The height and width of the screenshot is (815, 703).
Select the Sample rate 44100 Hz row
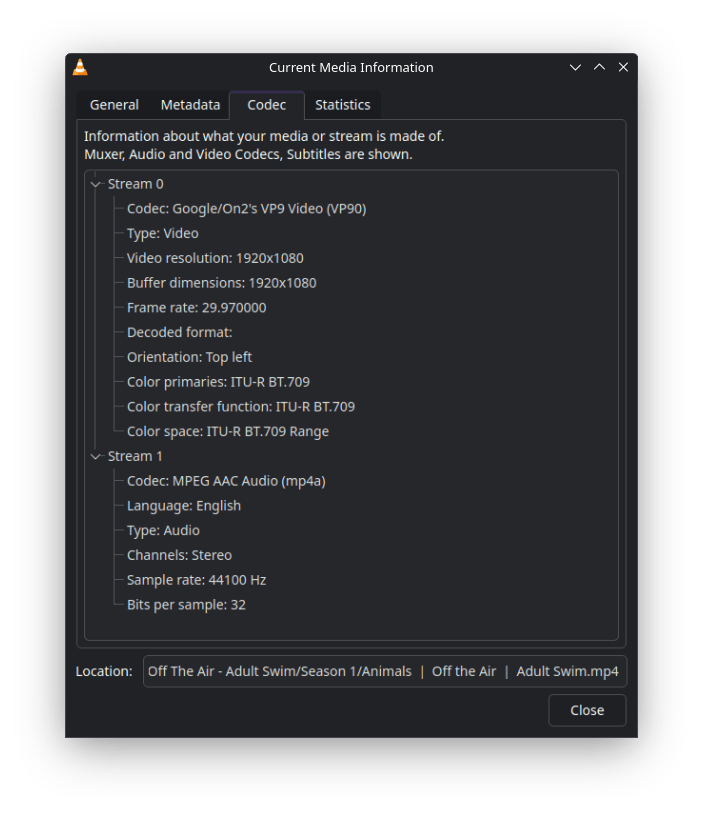coord(196,580)
